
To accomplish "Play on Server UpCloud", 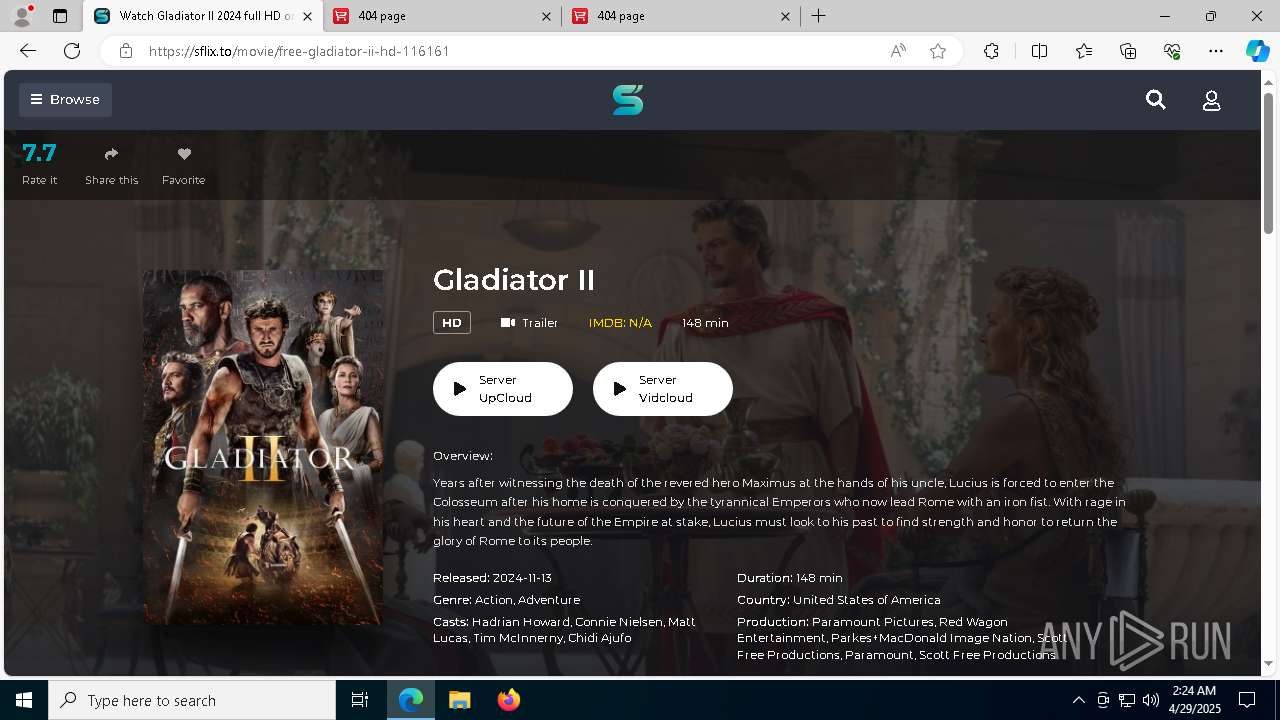I will pos(503,389).
